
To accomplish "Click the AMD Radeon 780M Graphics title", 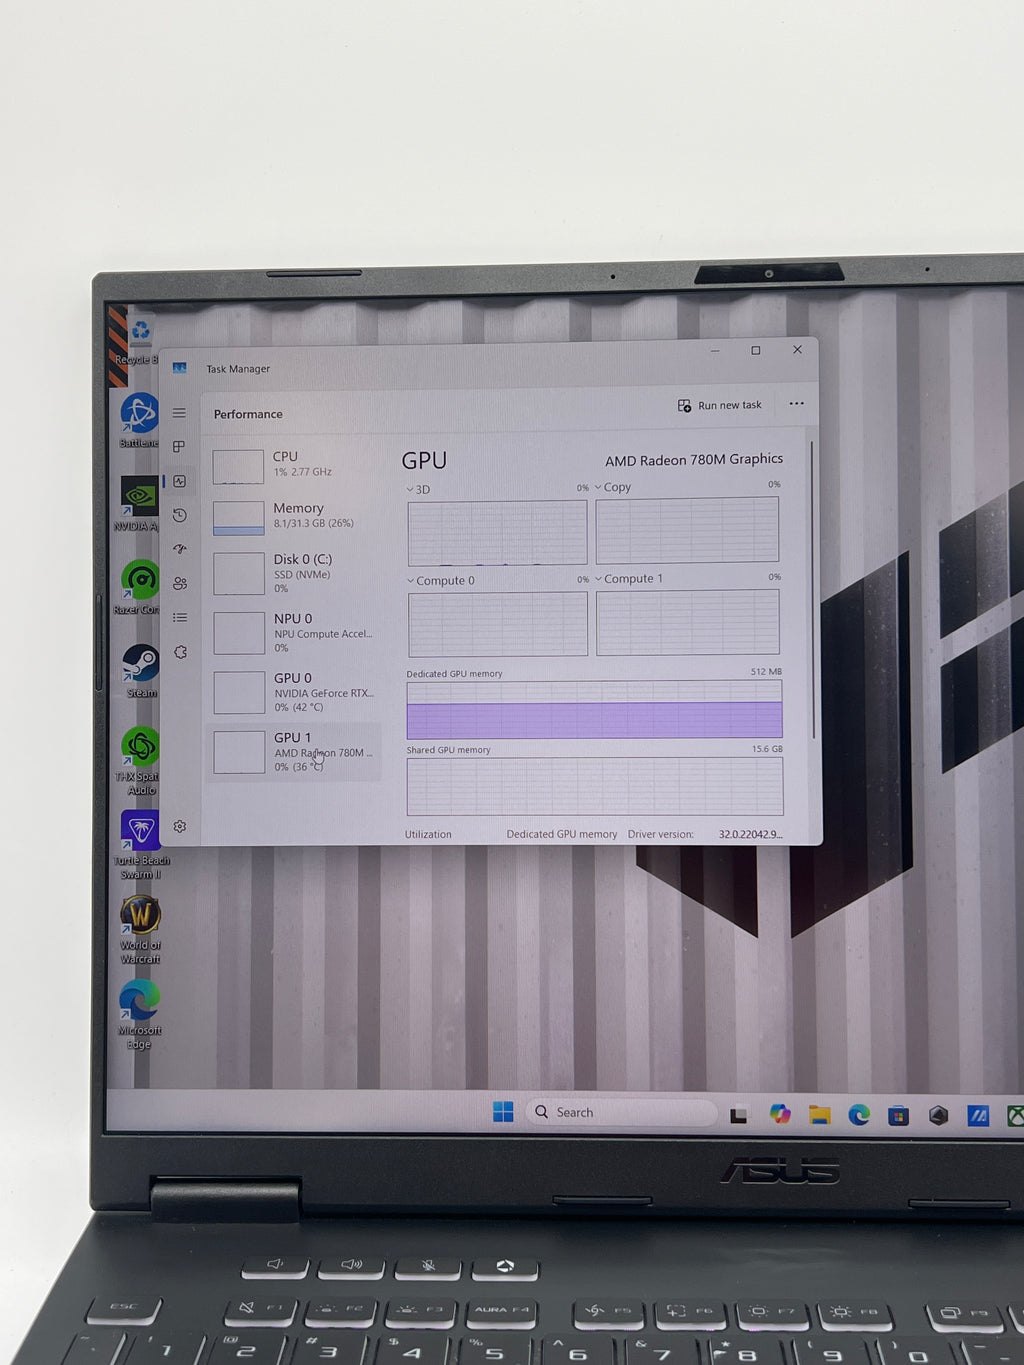I will 694,460.
